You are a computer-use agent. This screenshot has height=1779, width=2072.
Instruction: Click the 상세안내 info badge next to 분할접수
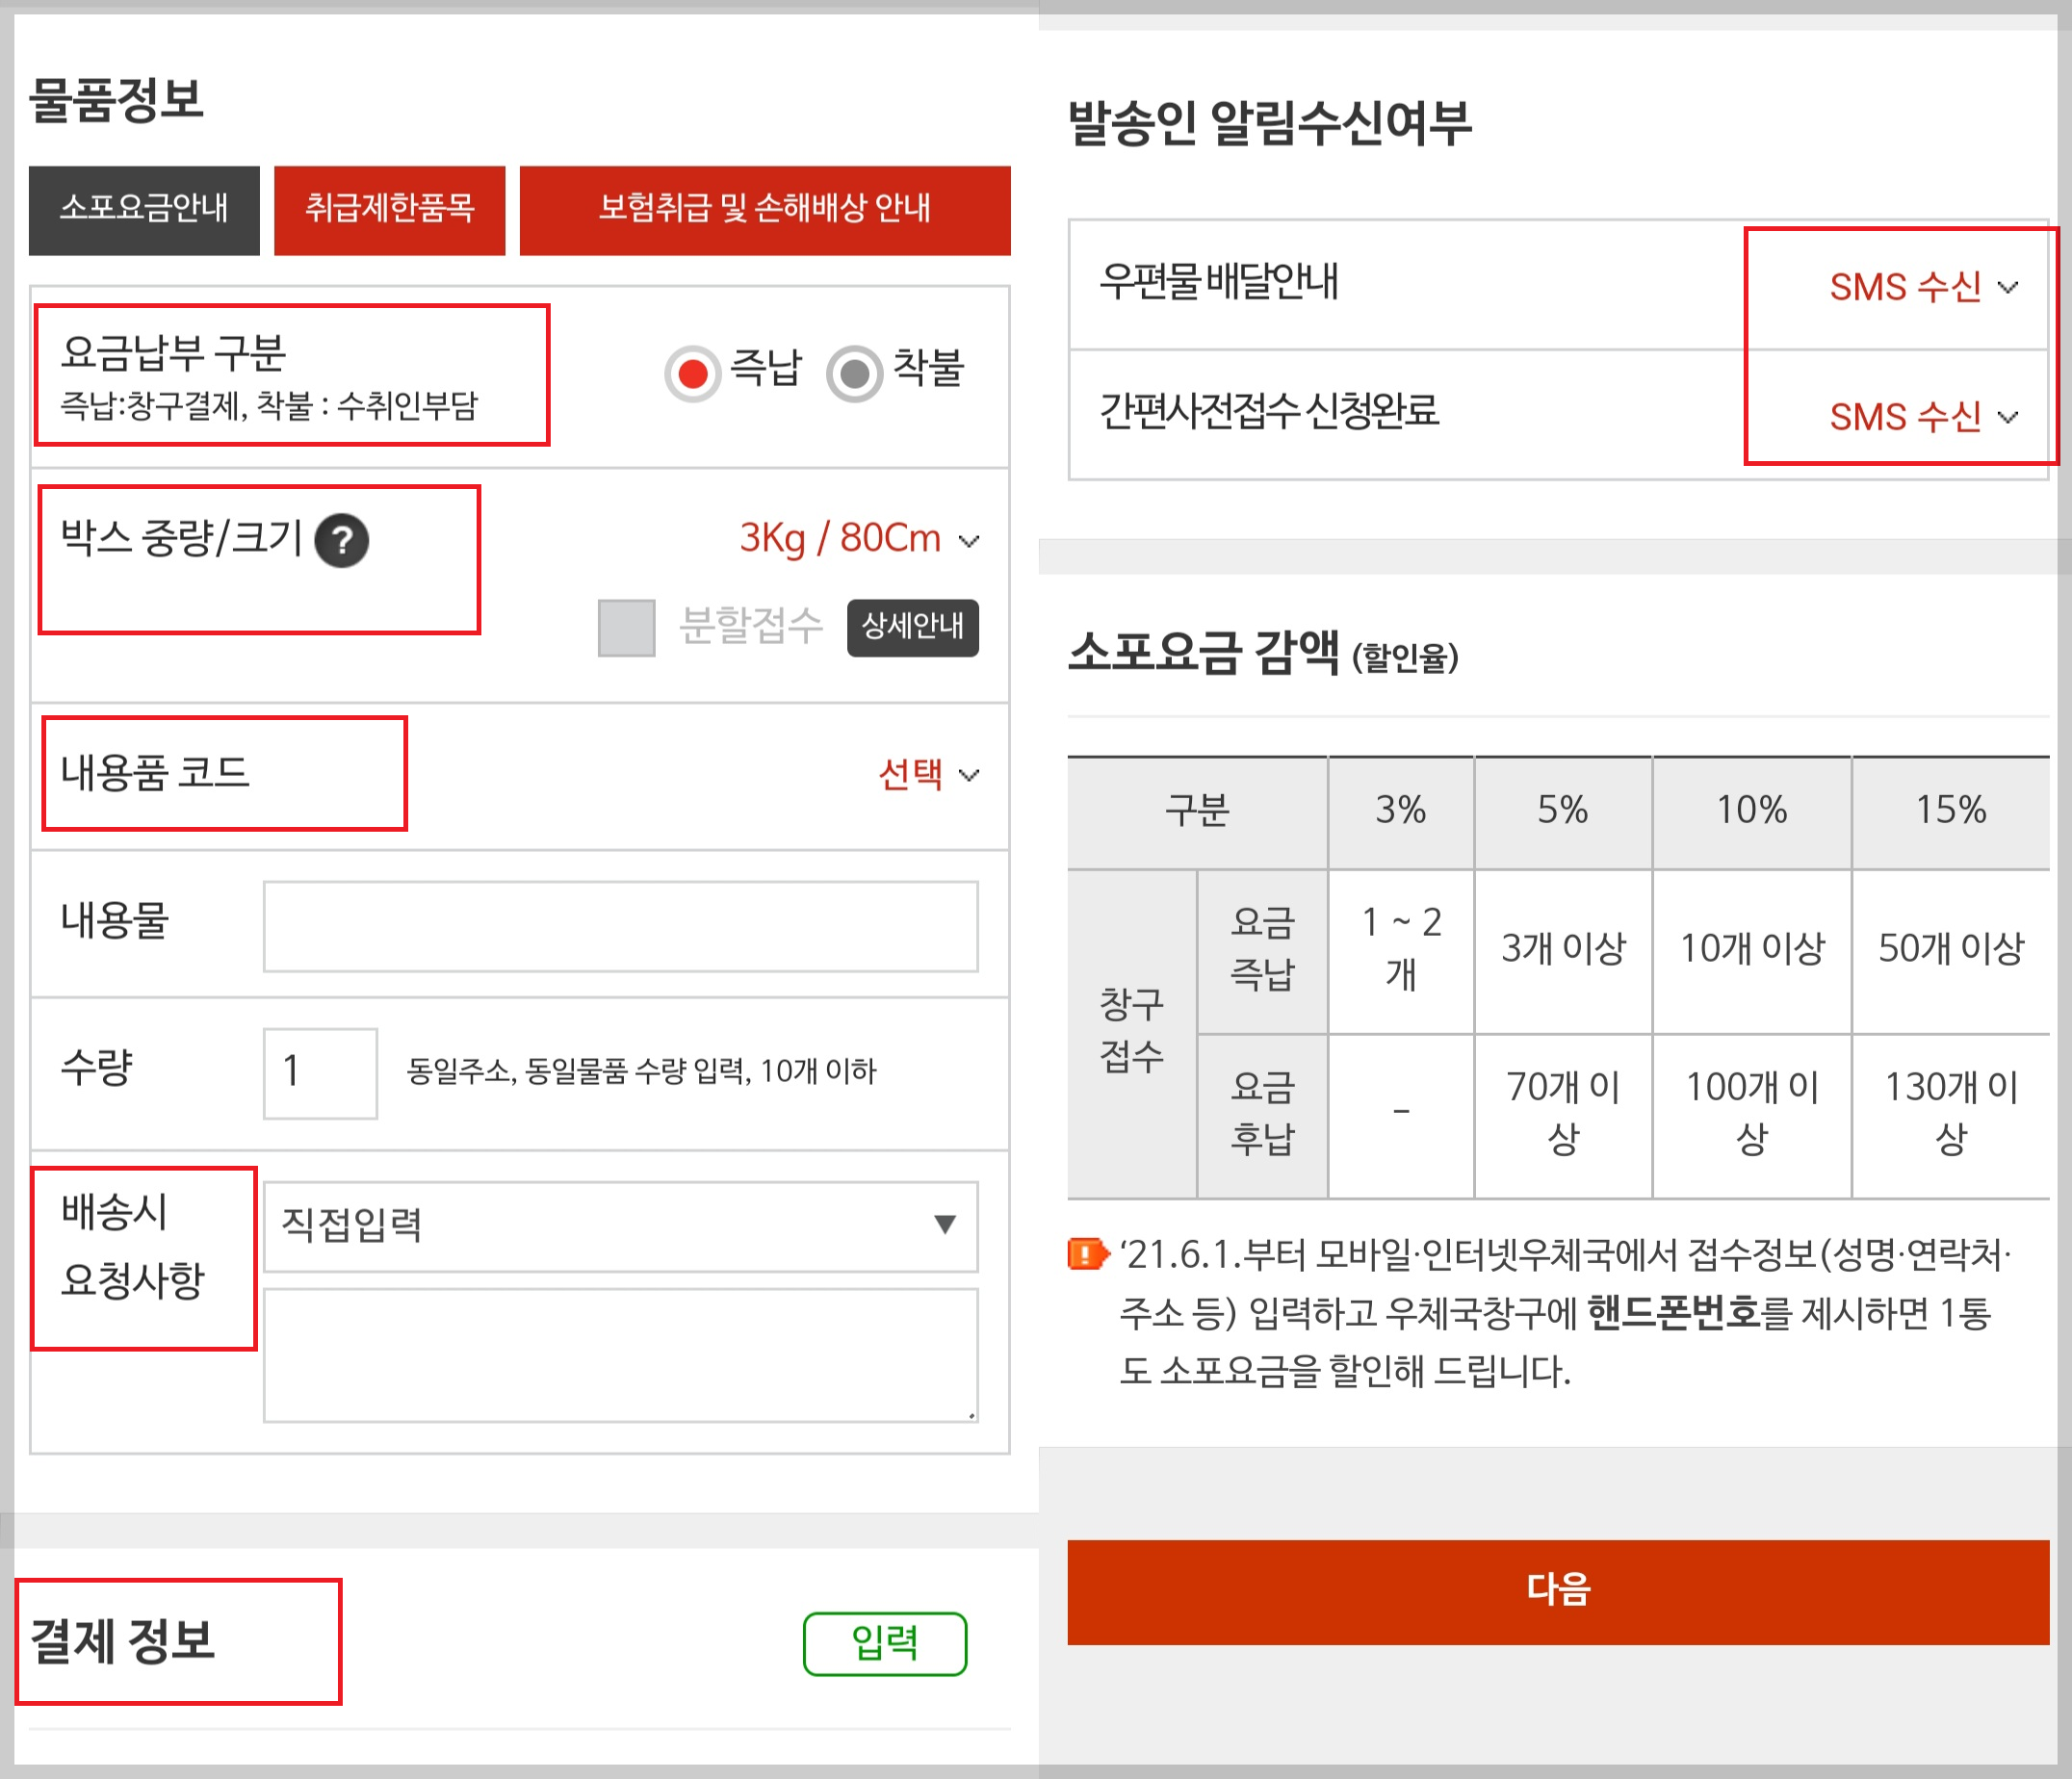[912, 627]
